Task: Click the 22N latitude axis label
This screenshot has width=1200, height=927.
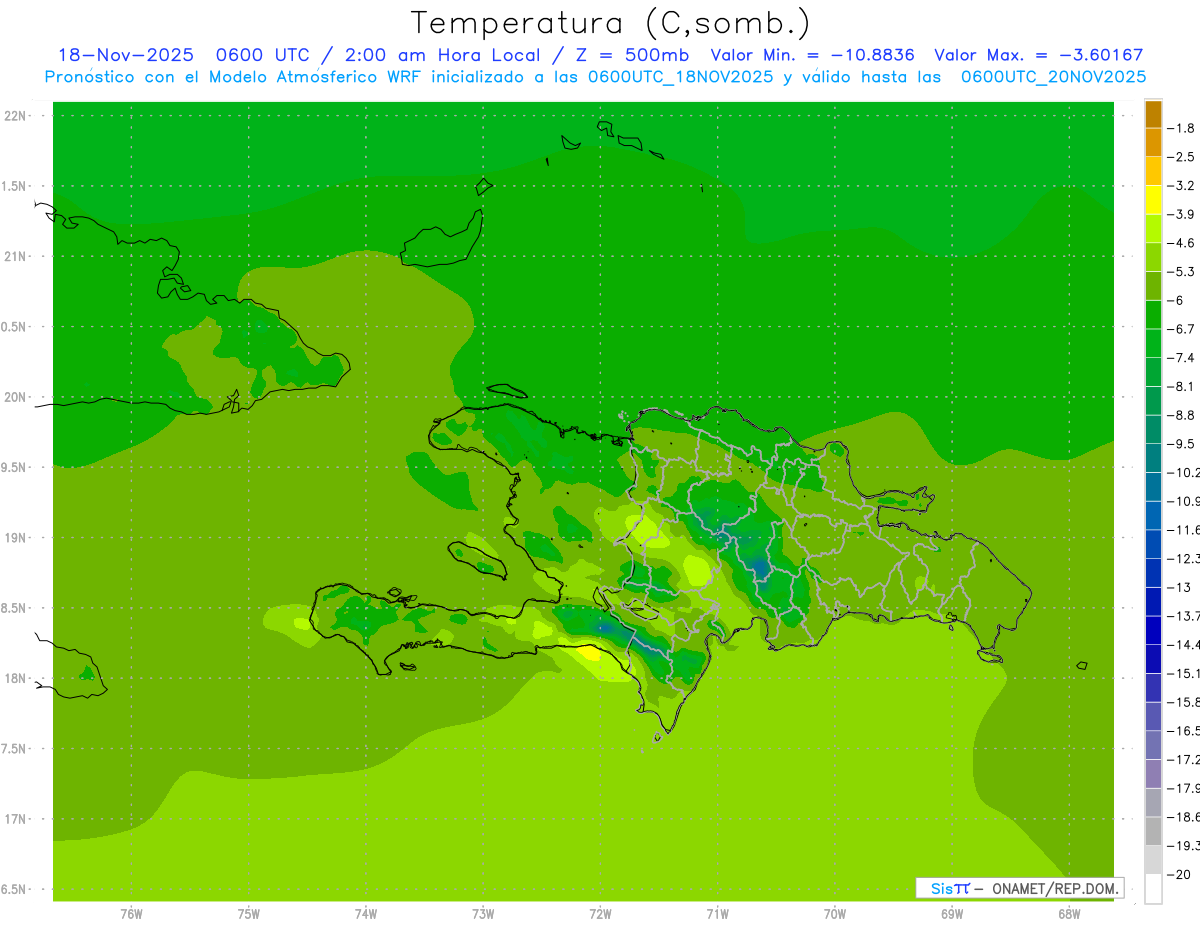Action: coord(16,116)
